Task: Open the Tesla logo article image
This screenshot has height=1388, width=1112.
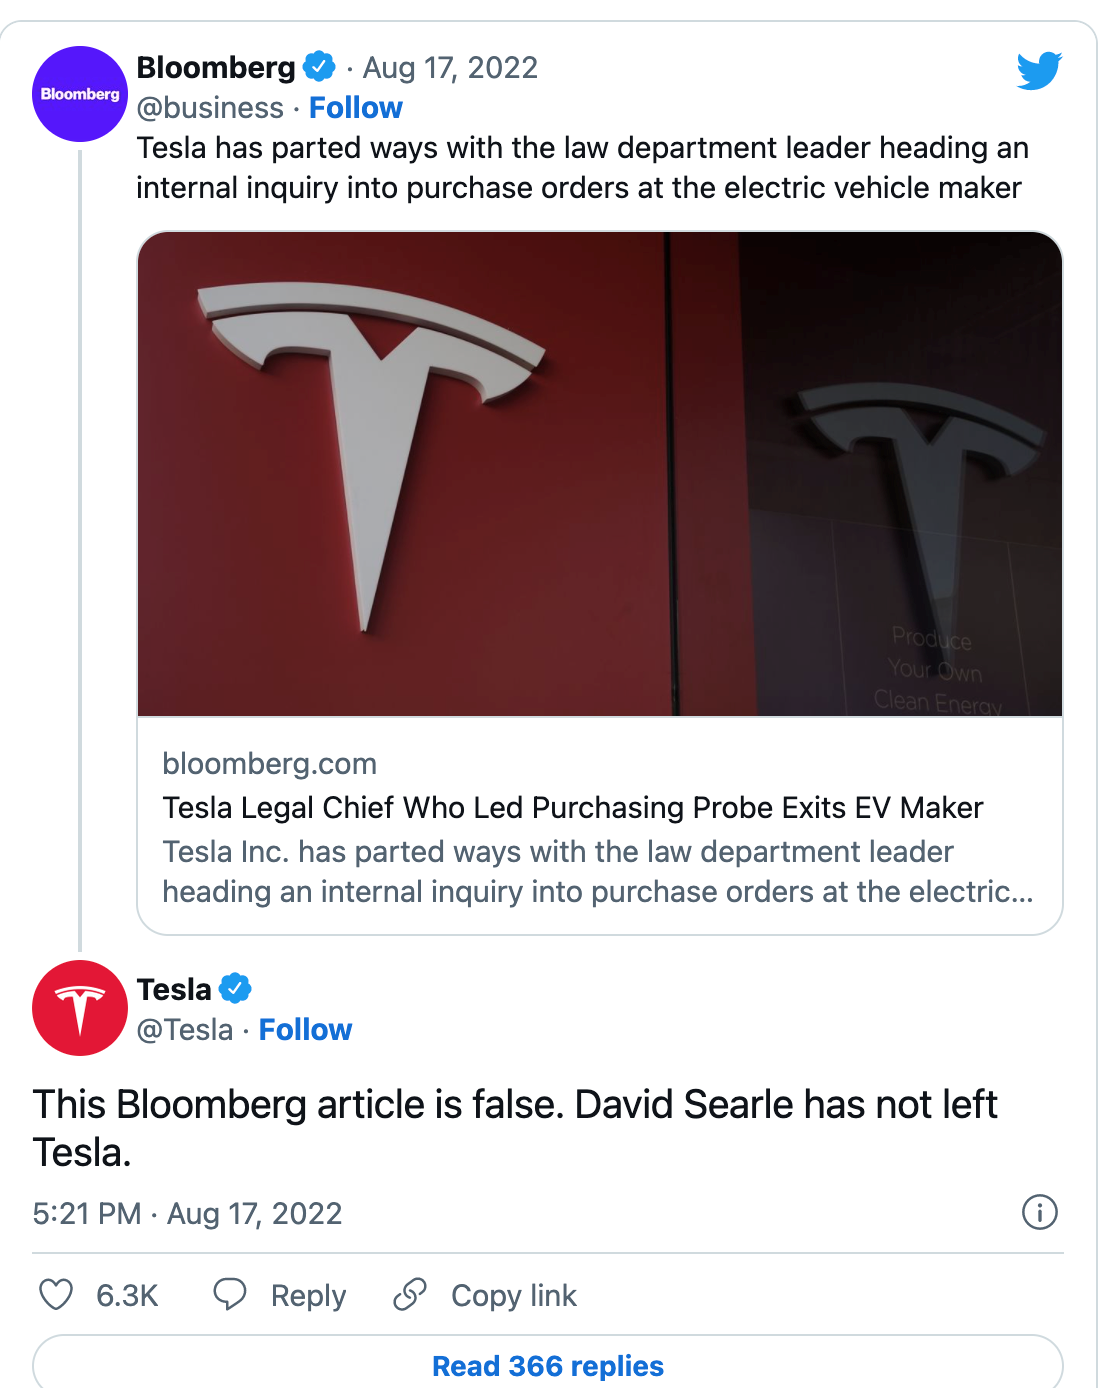Action: click(600, 474)
